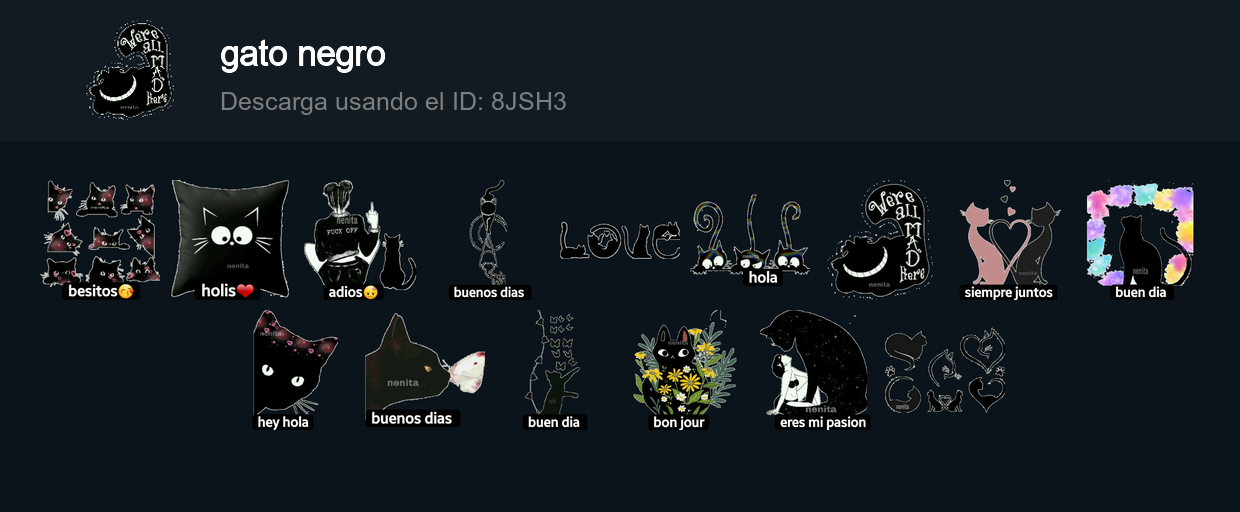Click the "eres mi pasion" caption label
Screen dimensions: 1240x512
point(824,423)
